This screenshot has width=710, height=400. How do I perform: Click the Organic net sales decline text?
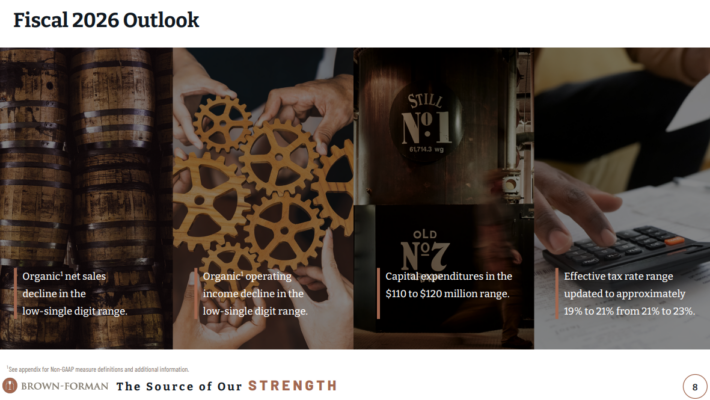[75, 294]
